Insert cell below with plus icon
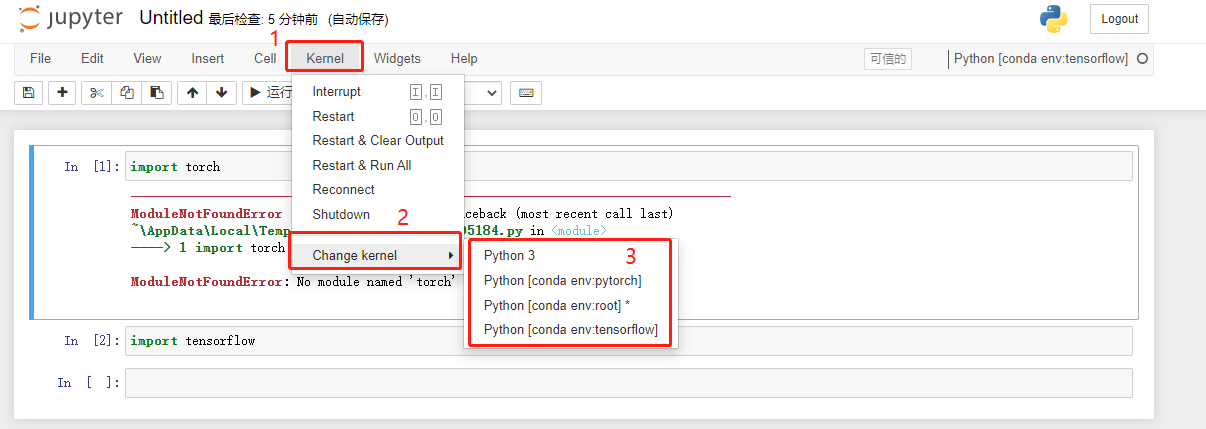 click(x=62, y=93)
